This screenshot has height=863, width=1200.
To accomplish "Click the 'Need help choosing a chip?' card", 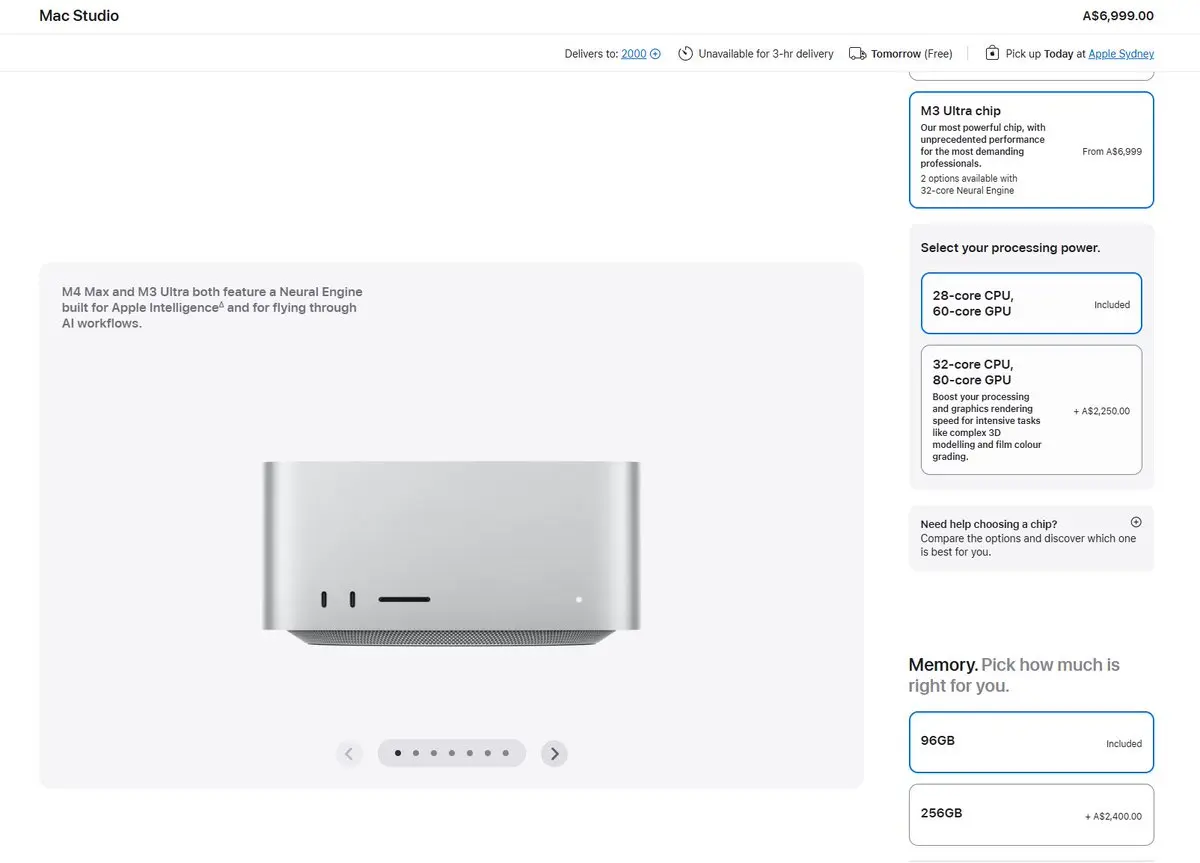I will (x=1031, y=538).
